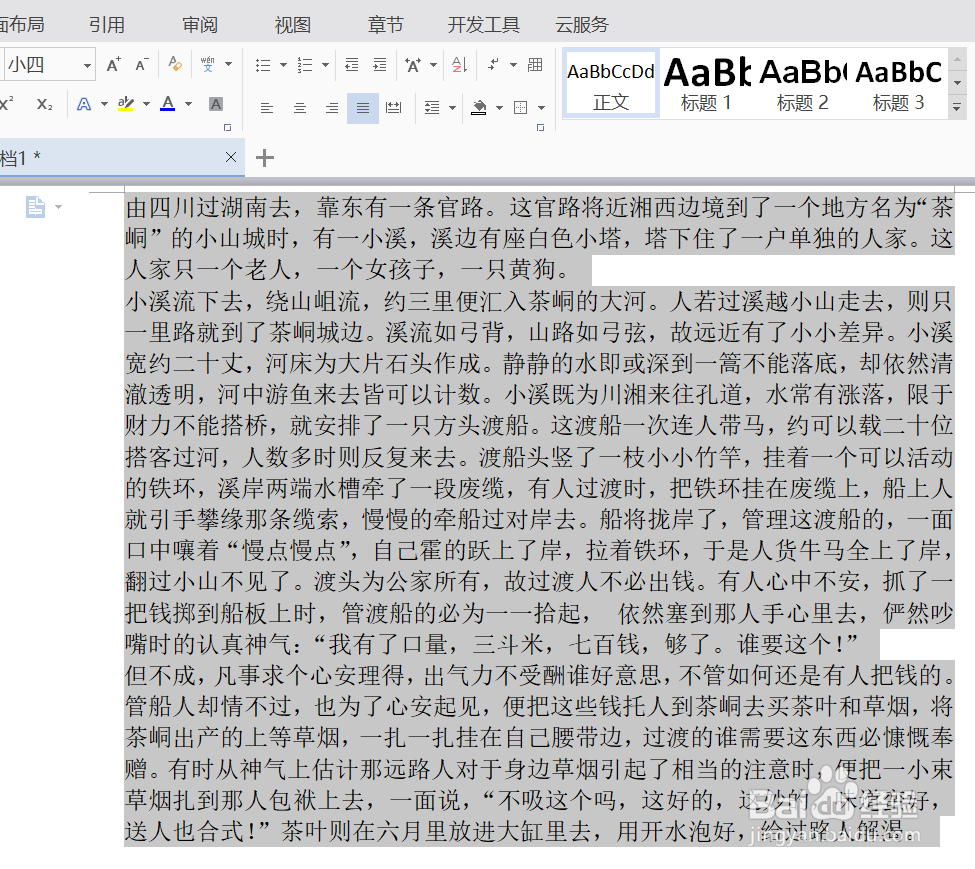Apply the 标题 1 style

[x=707, y=84]
